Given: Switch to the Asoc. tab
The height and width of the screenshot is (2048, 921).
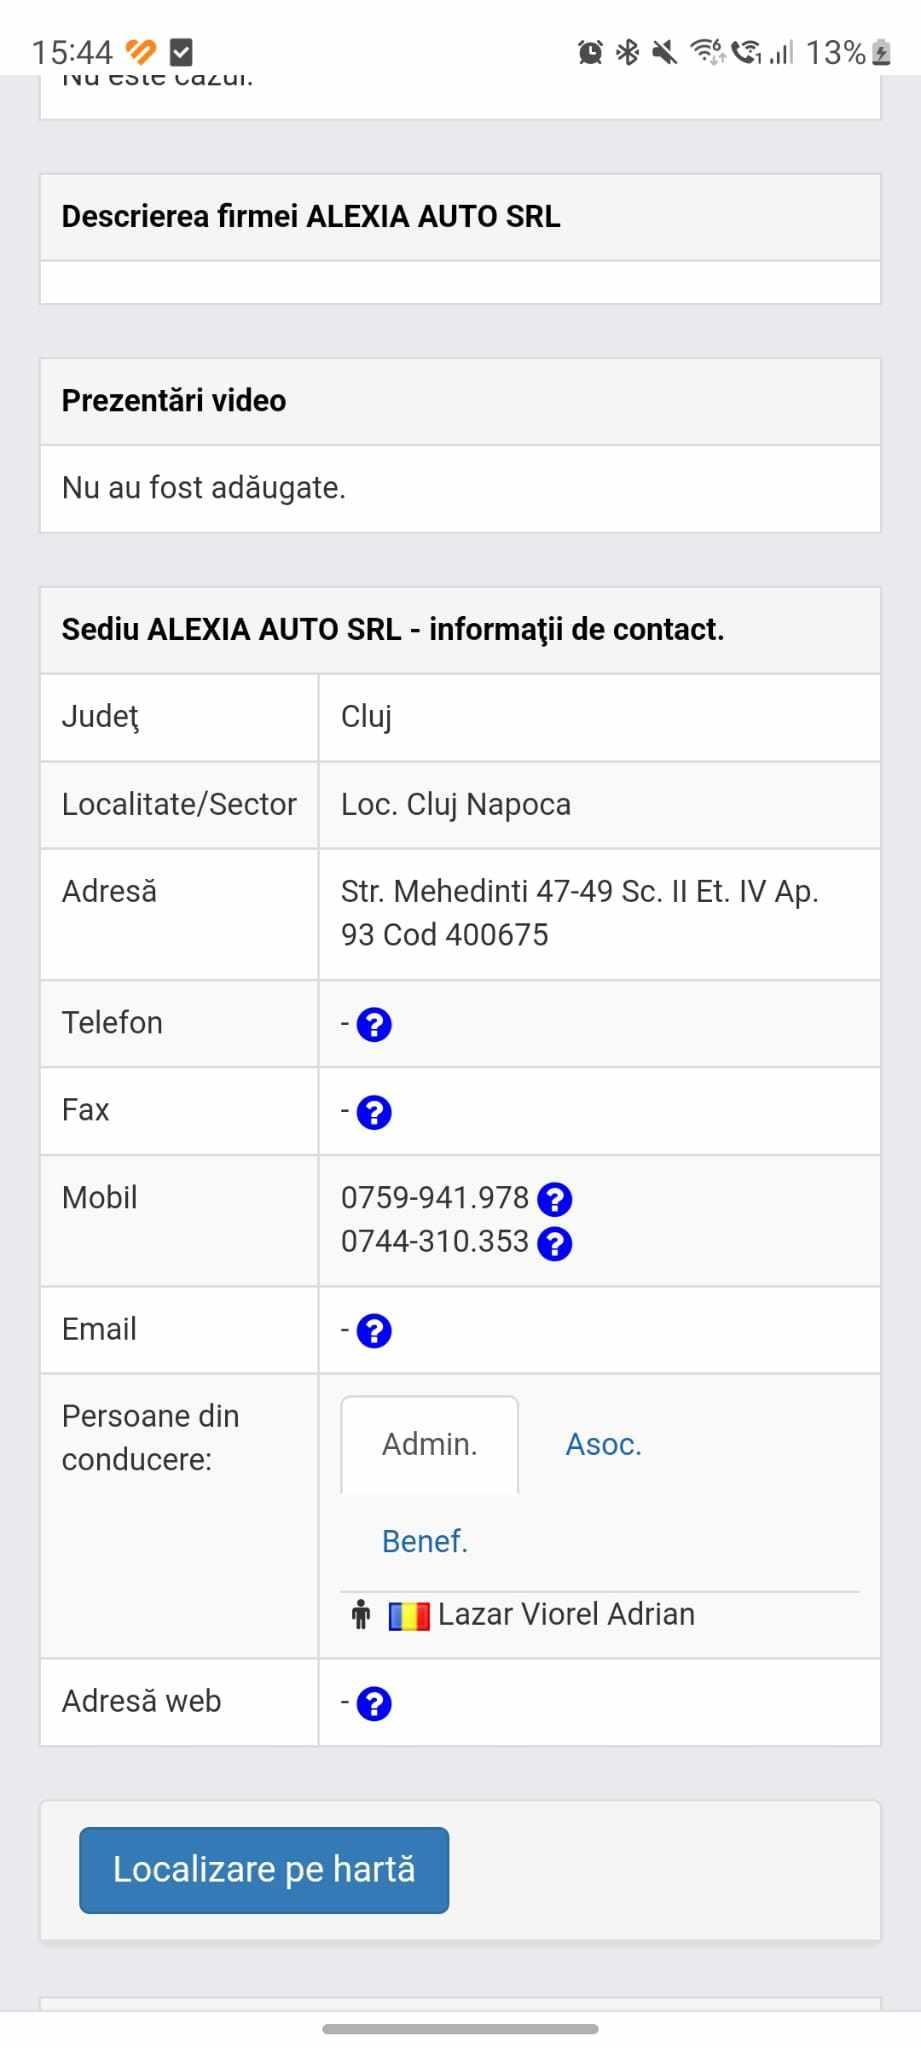Looking at the screenshot, I should tap(603, 1444).
